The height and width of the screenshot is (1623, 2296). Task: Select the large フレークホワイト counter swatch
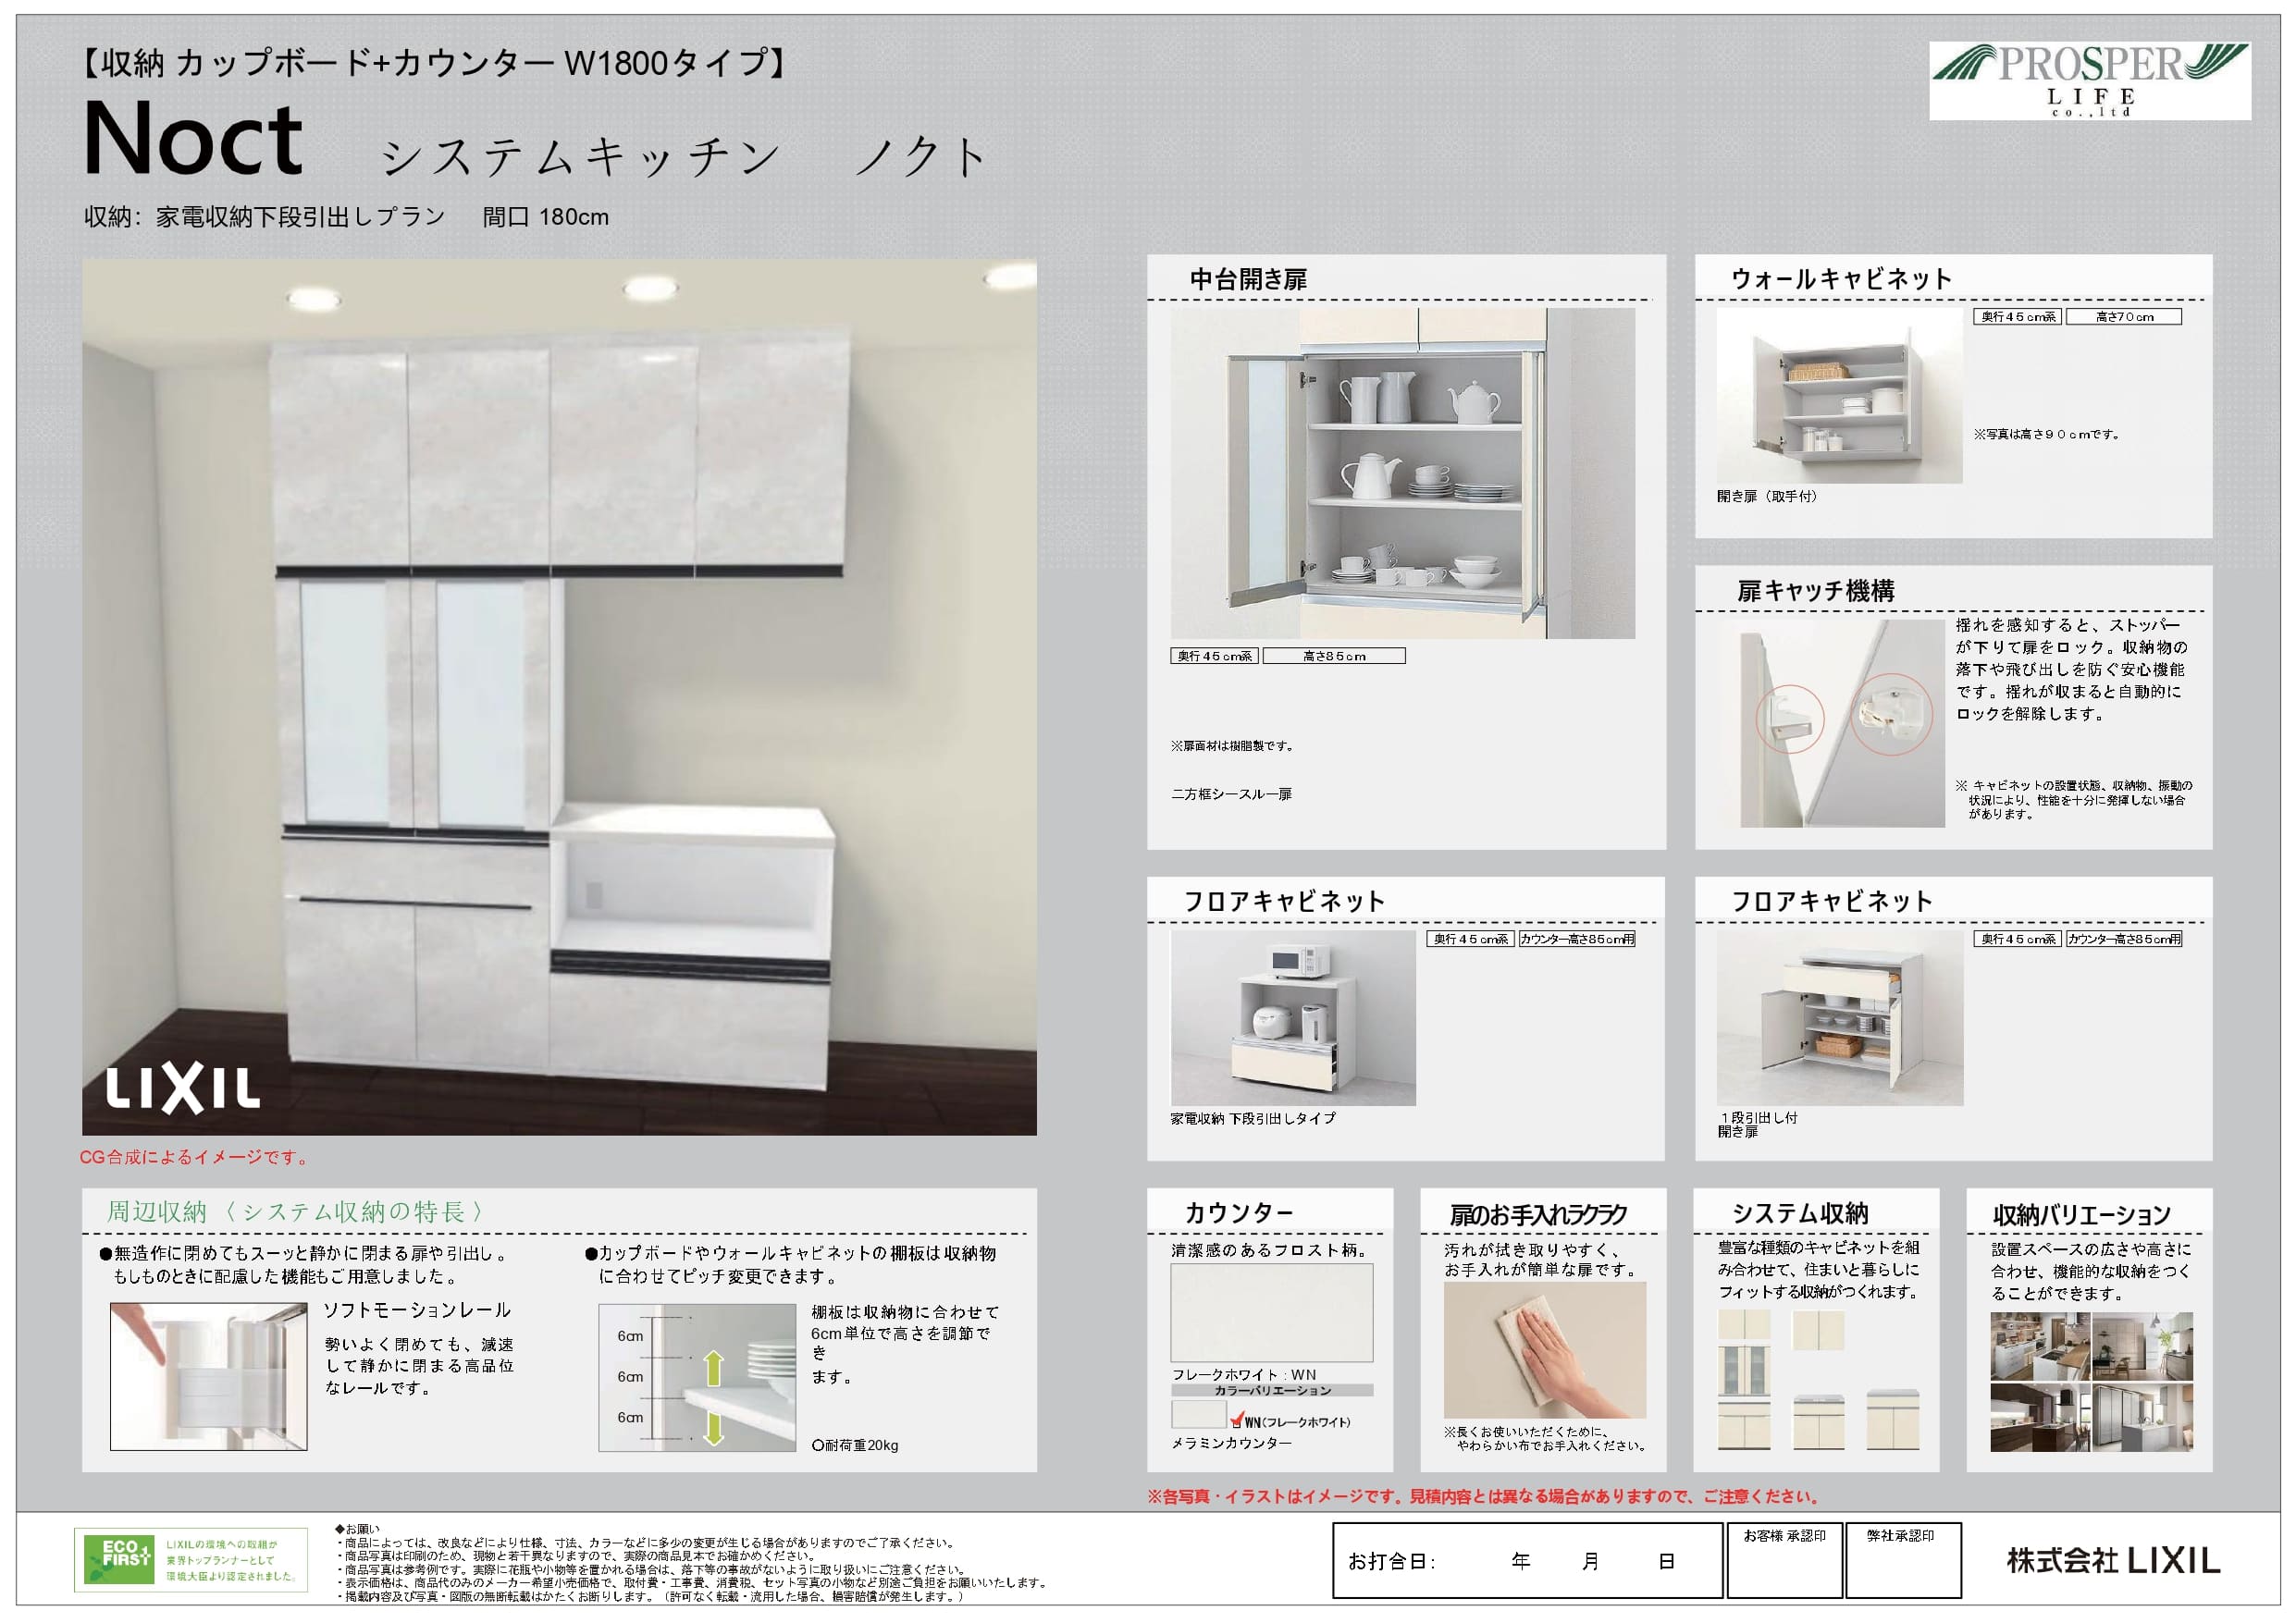1272,1312
